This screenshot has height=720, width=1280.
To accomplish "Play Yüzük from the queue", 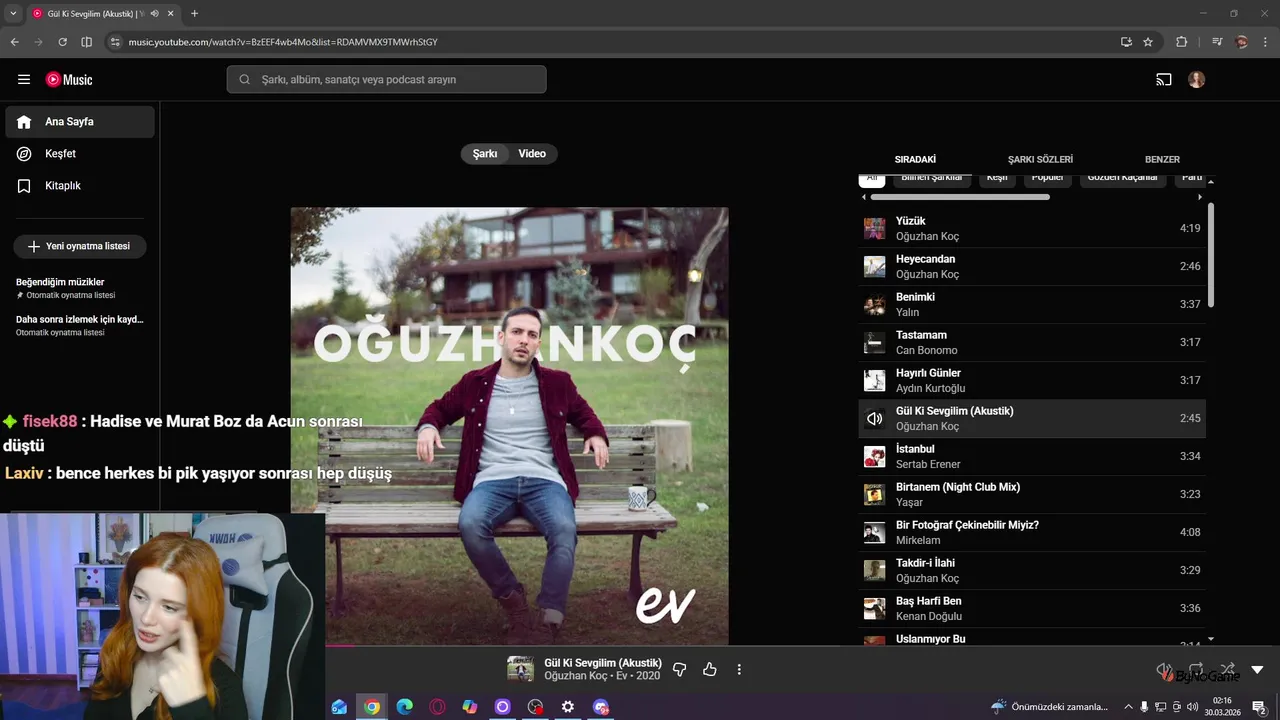I will (x=1032, y=228).
